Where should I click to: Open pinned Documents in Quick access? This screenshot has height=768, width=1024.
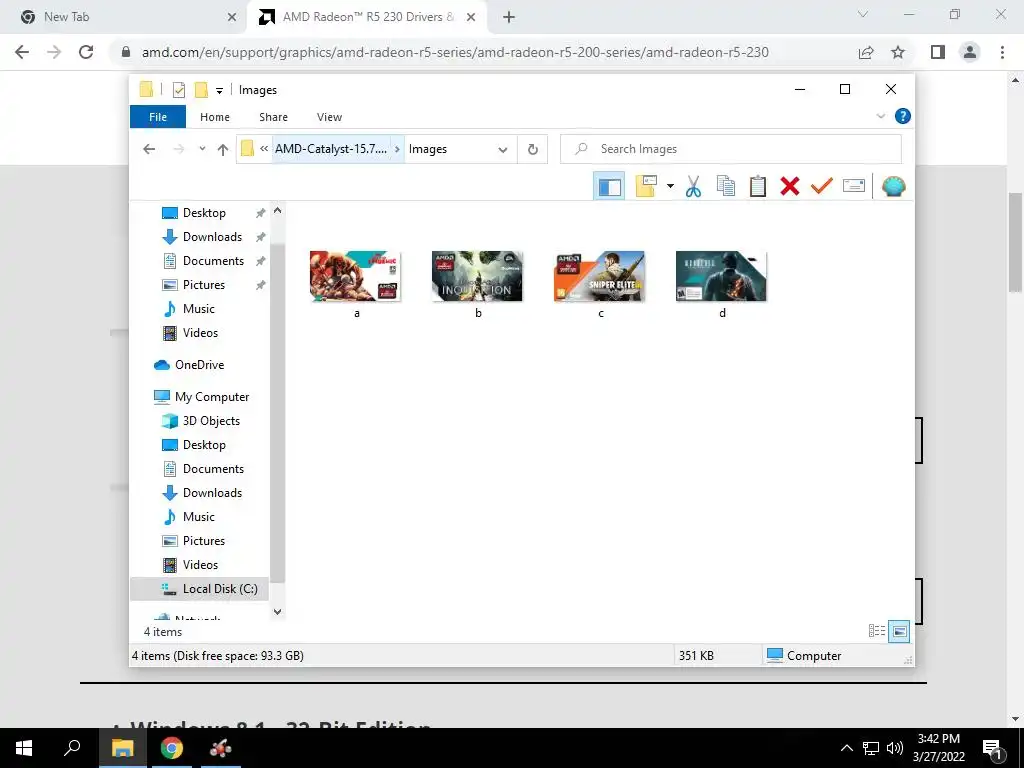pyautogui.click(x=213, y=261)
